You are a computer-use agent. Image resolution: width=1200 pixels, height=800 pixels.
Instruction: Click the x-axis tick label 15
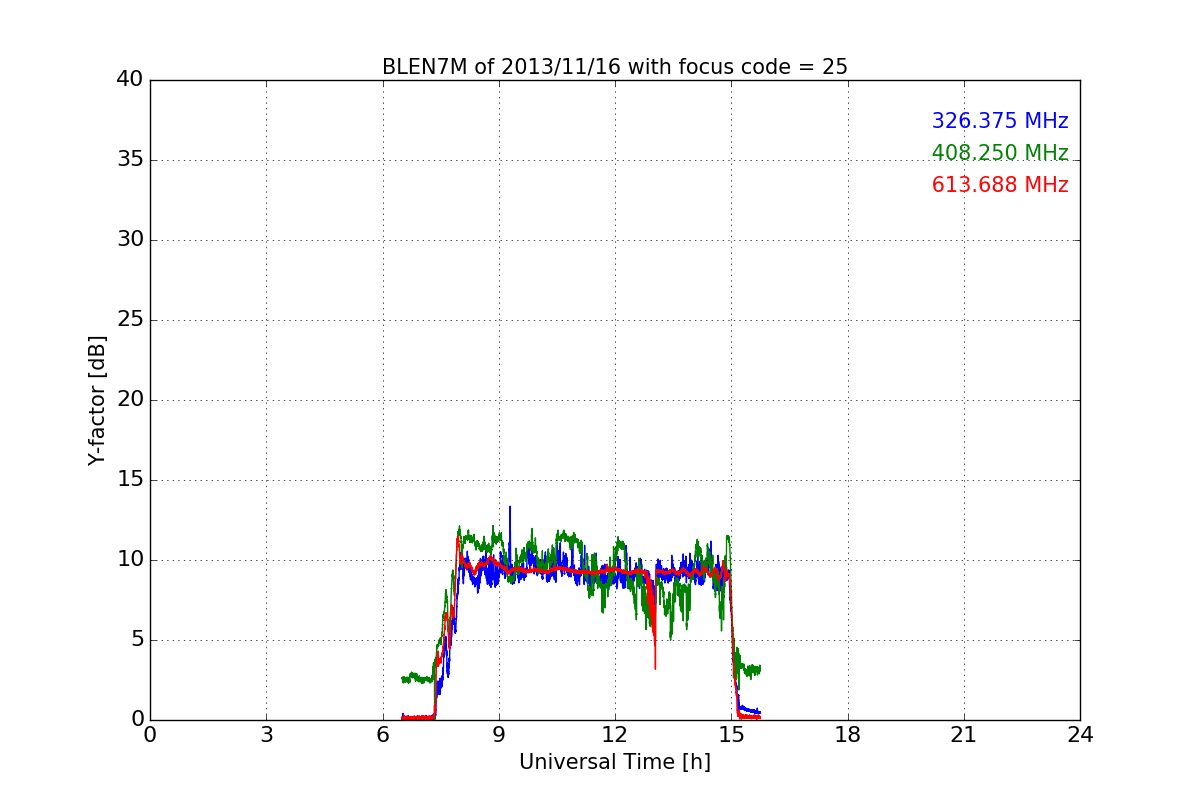(x=731, y=735)
